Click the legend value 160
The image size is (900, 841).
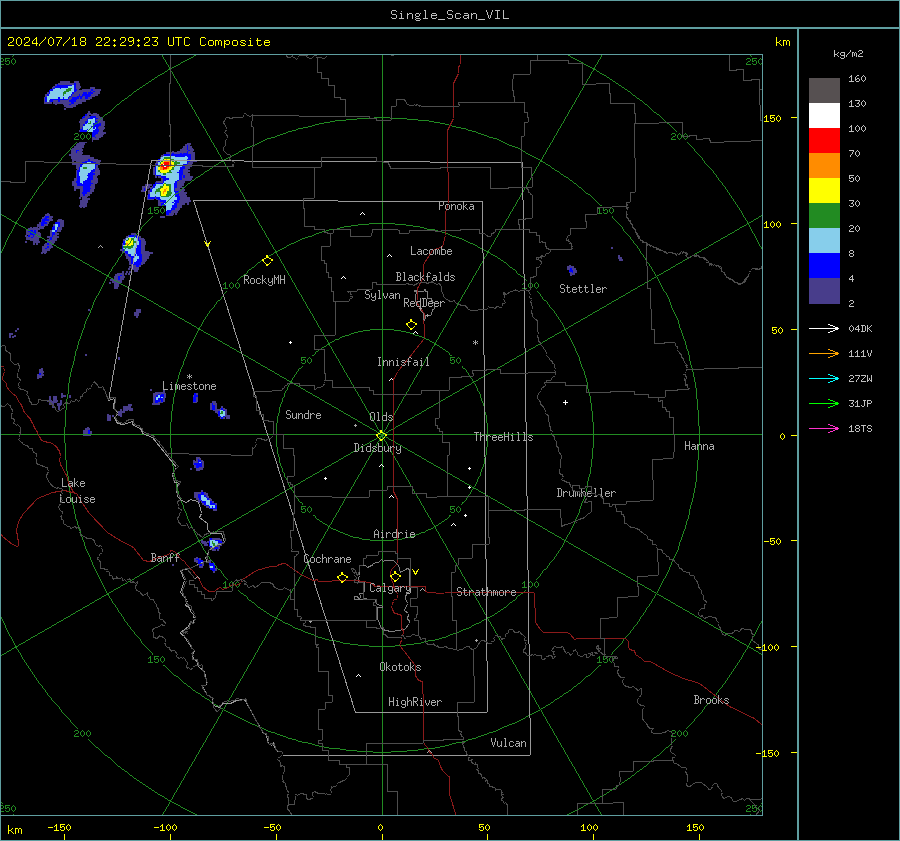(857, 79)
